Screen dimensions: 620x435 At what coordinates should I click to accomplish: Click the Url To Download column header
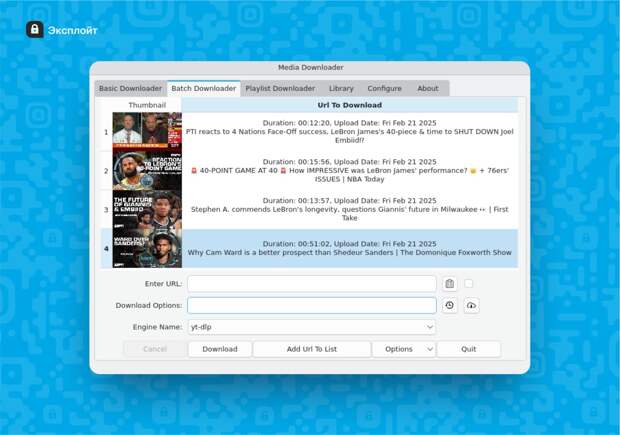tap(349, 105)
